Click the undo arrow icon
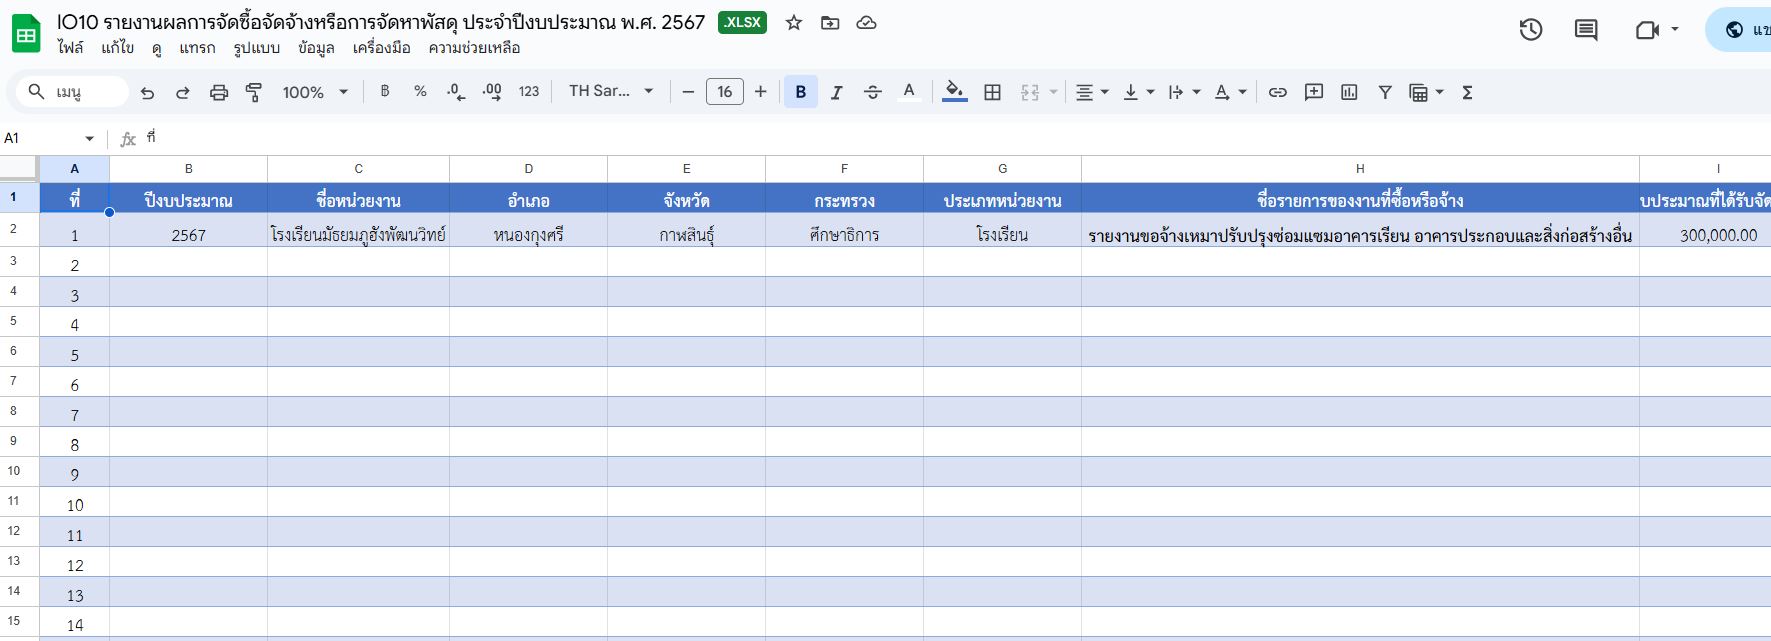 click(148, 92)
